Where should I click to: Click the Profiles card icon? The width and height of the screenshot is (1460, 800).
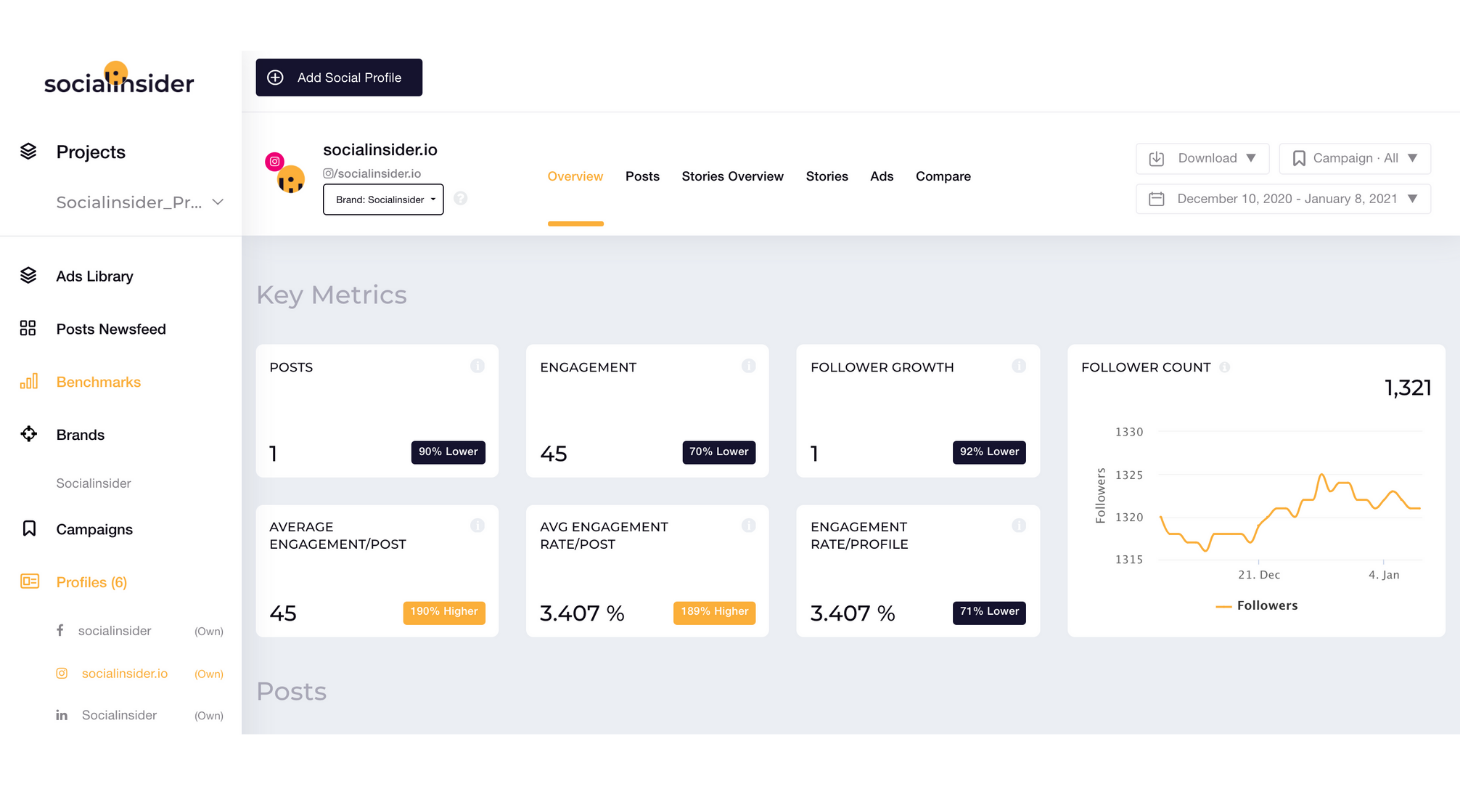point(29,581)
